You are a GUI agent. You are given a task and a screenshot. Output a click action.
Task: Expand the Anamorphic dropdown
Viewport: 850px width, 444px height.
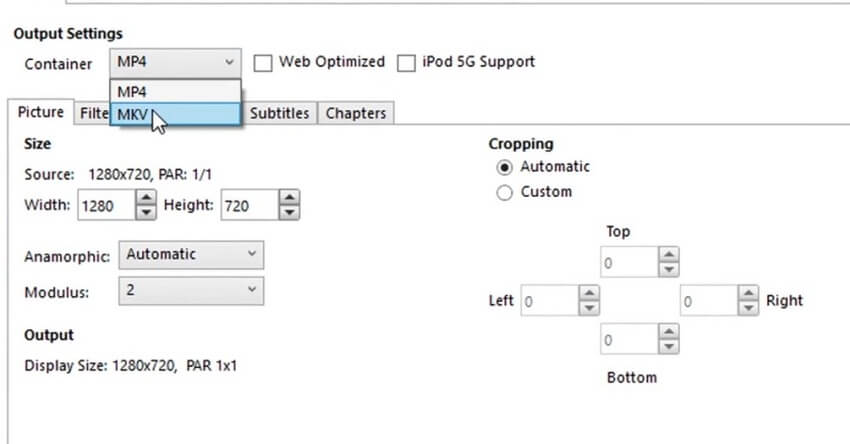pos(191,255)
